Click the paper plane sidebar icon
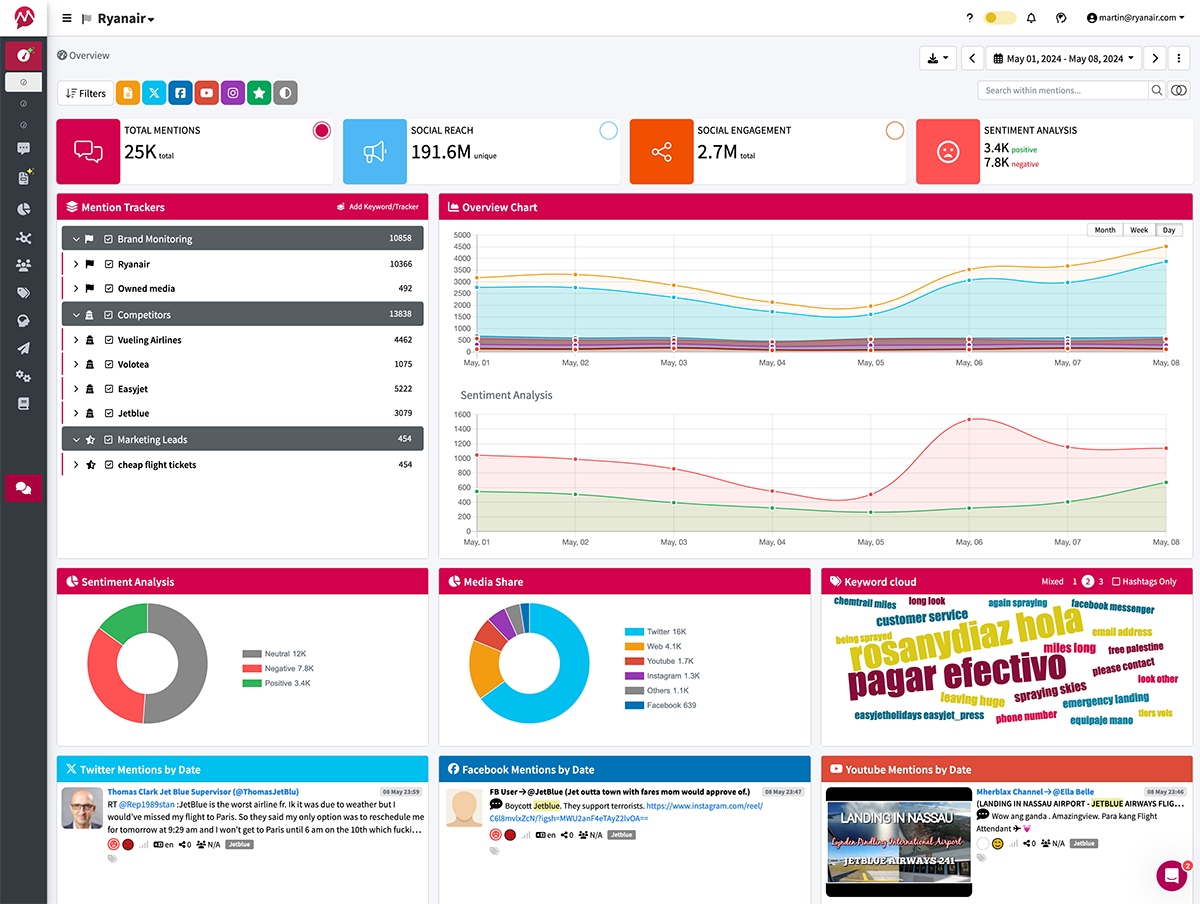Screen dimensions: 1200x904 pos(23,348)
